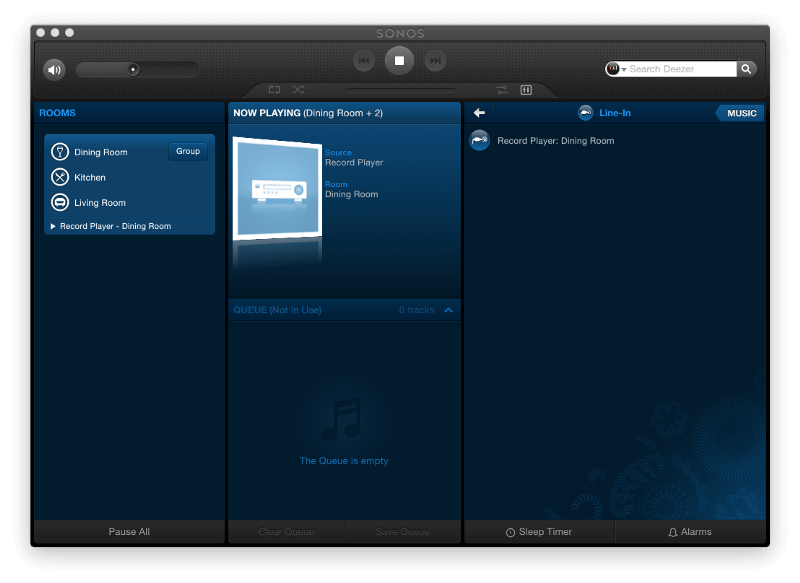Click the Line-In icon in the header
The height and width of the screenshot is (583, 800).
[585, 113]
